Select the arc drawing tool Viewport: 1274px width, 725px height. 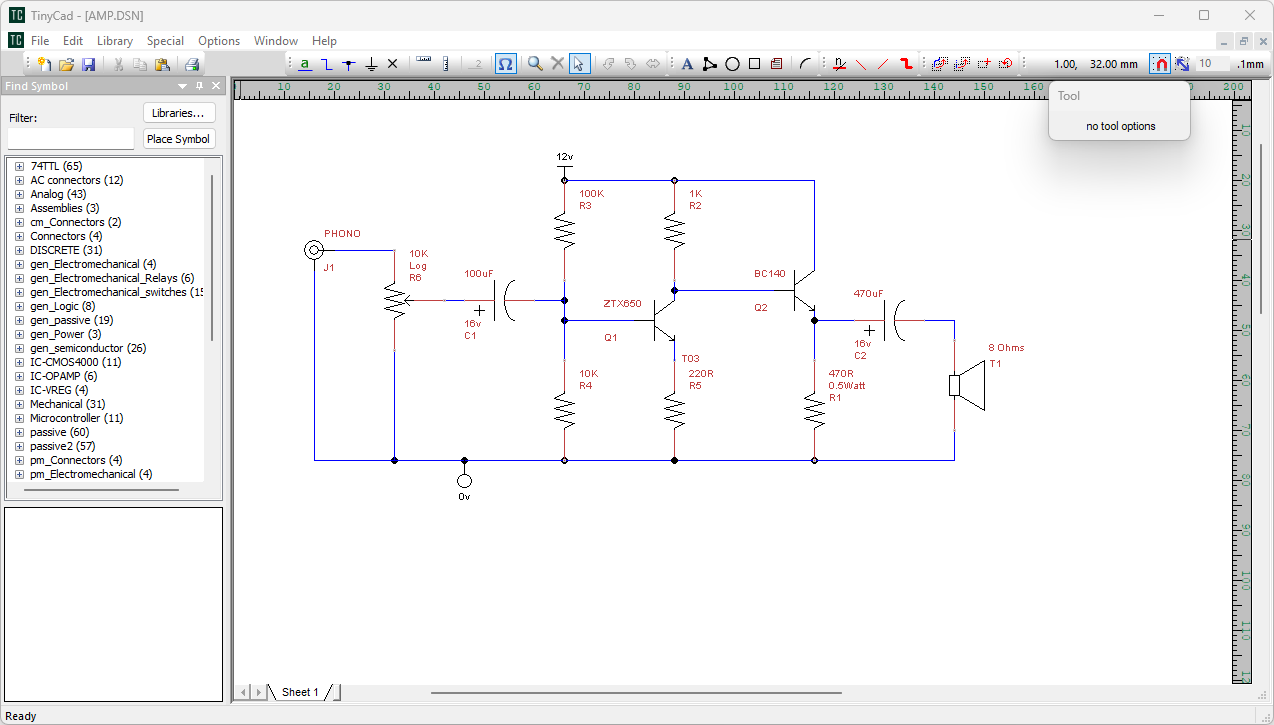803,63
